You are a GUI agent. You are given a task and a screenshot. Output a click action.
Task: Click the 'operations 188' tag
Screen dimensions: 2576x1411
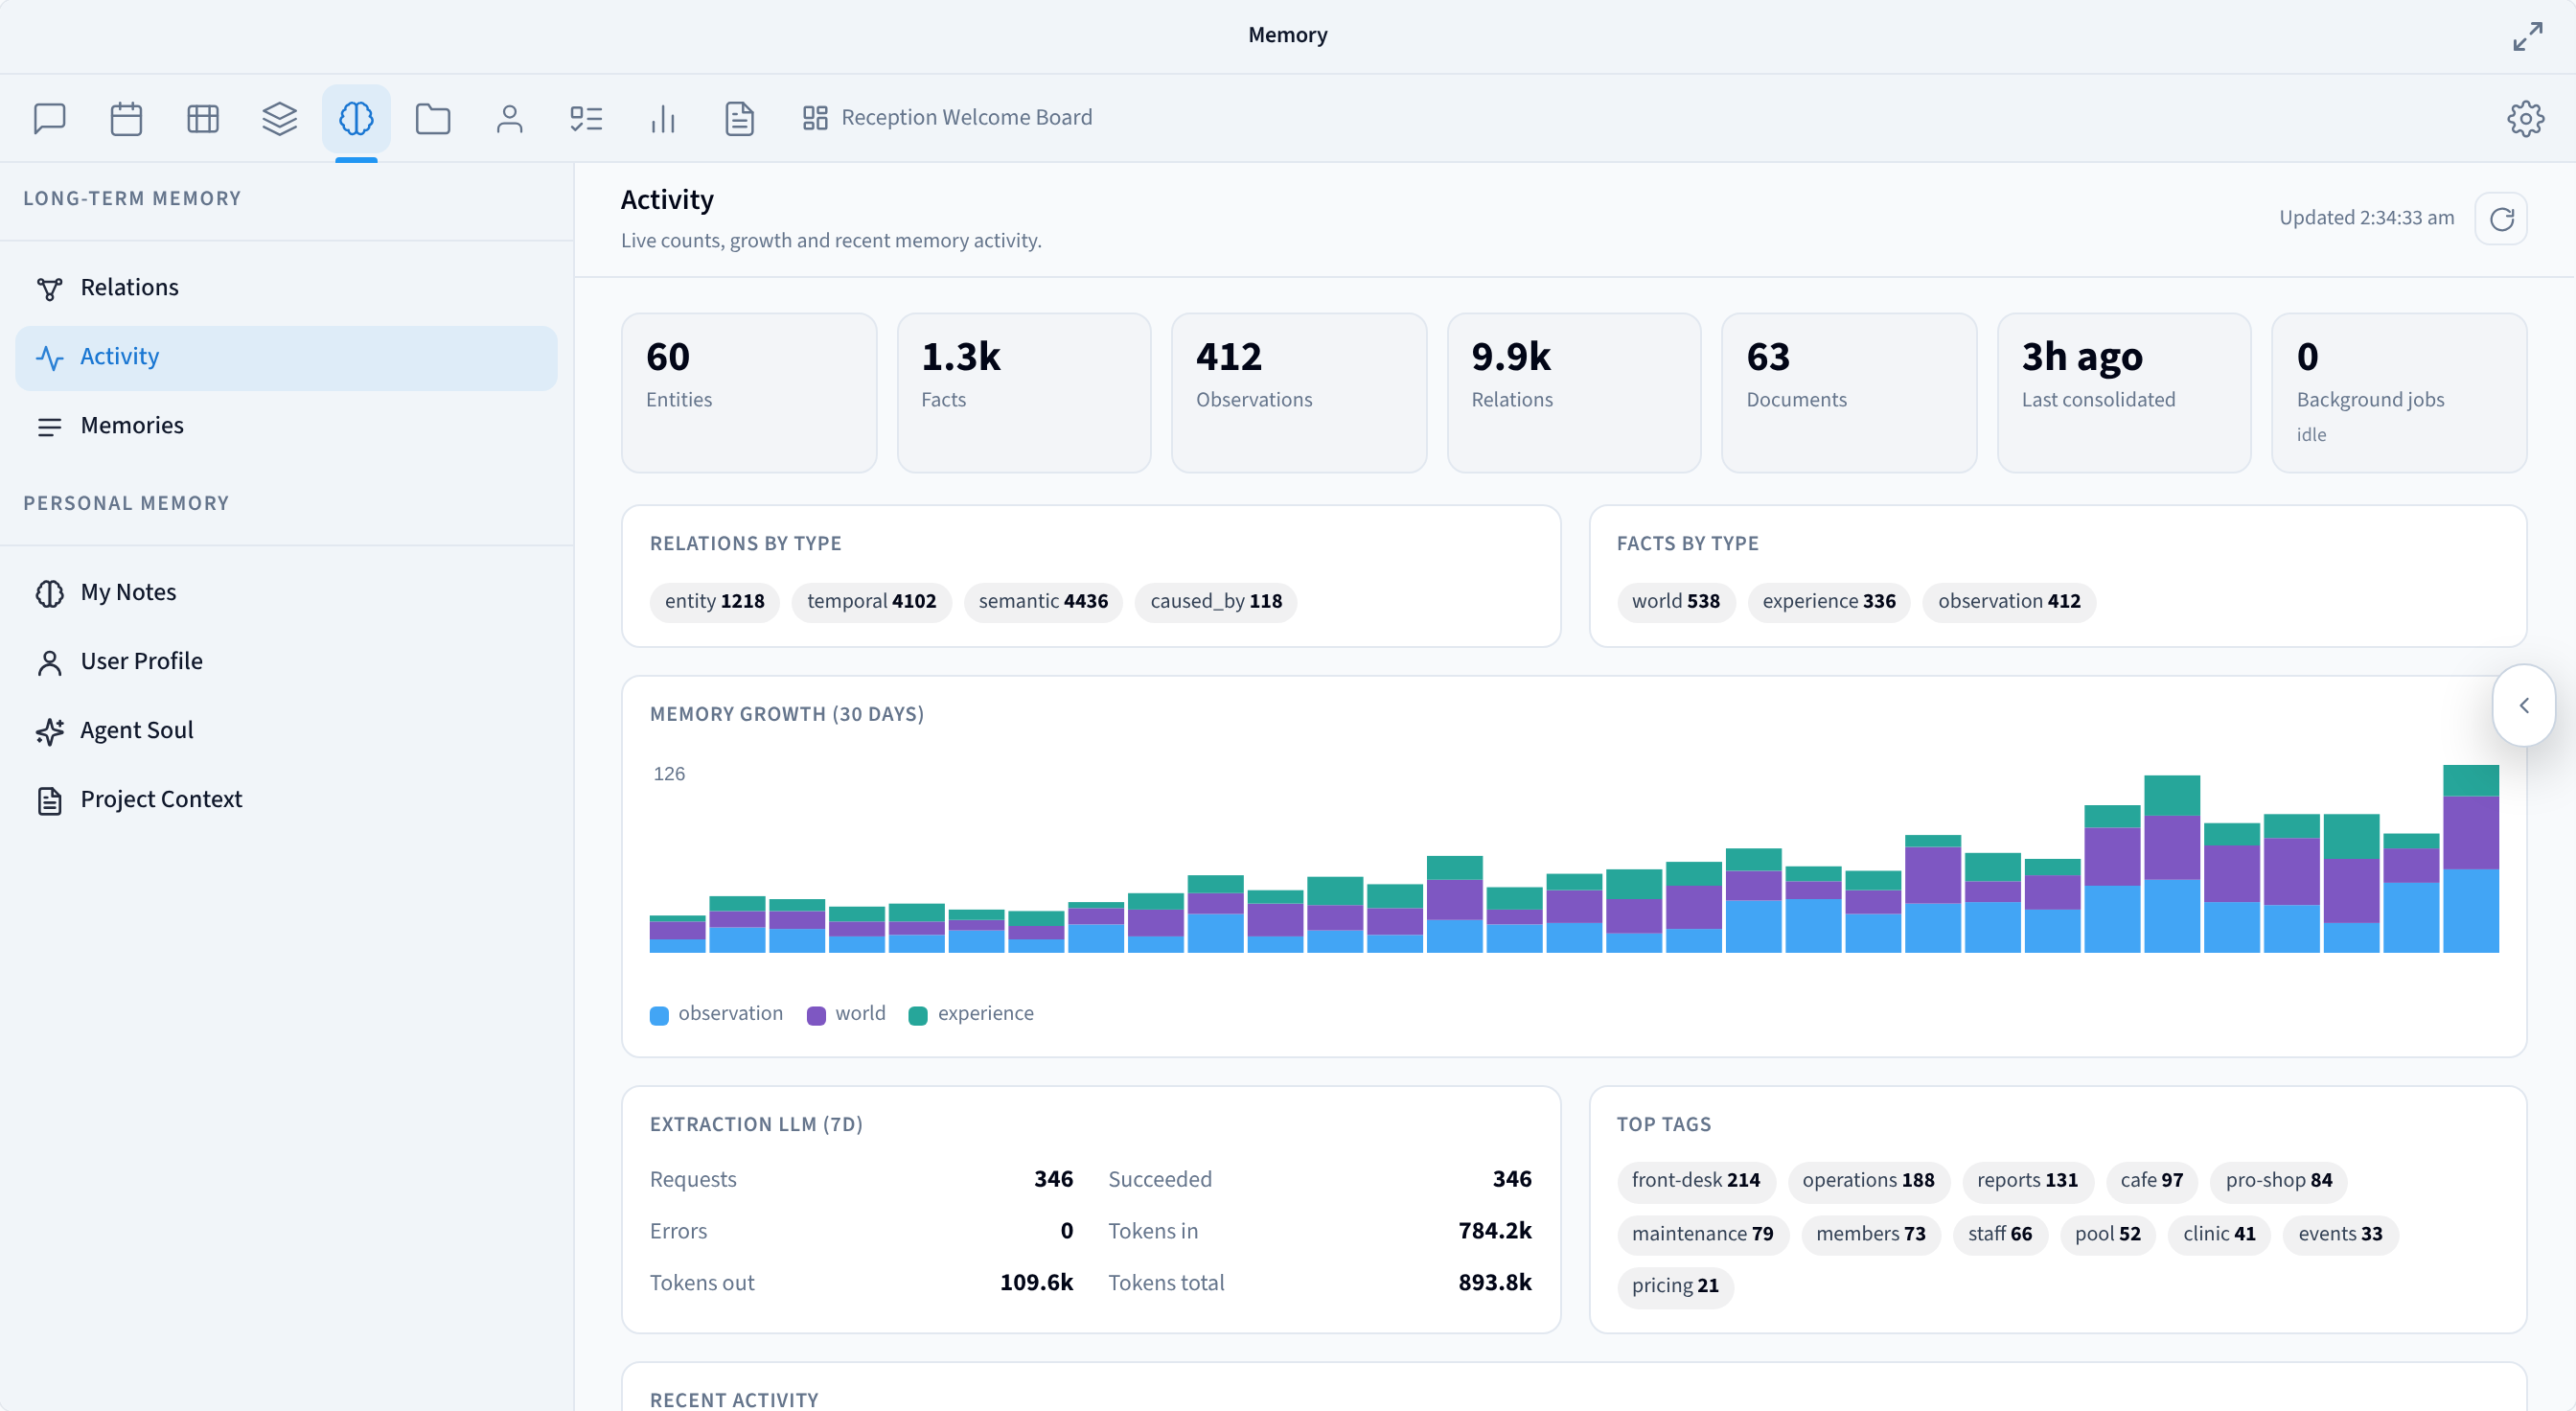coord(1868,1180)
